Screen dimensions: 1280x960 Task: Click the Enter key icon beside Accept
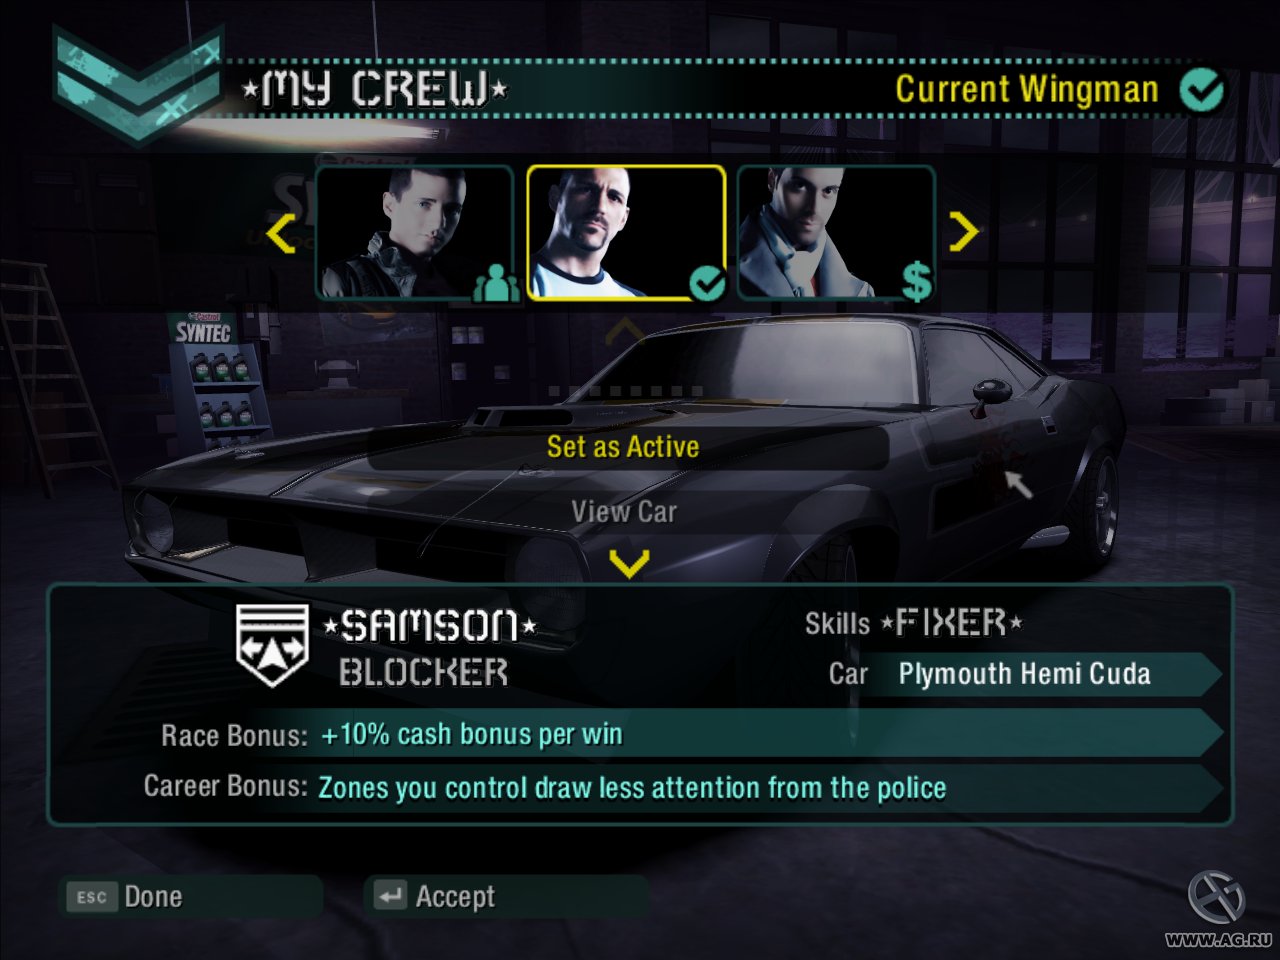pos(390,895)
